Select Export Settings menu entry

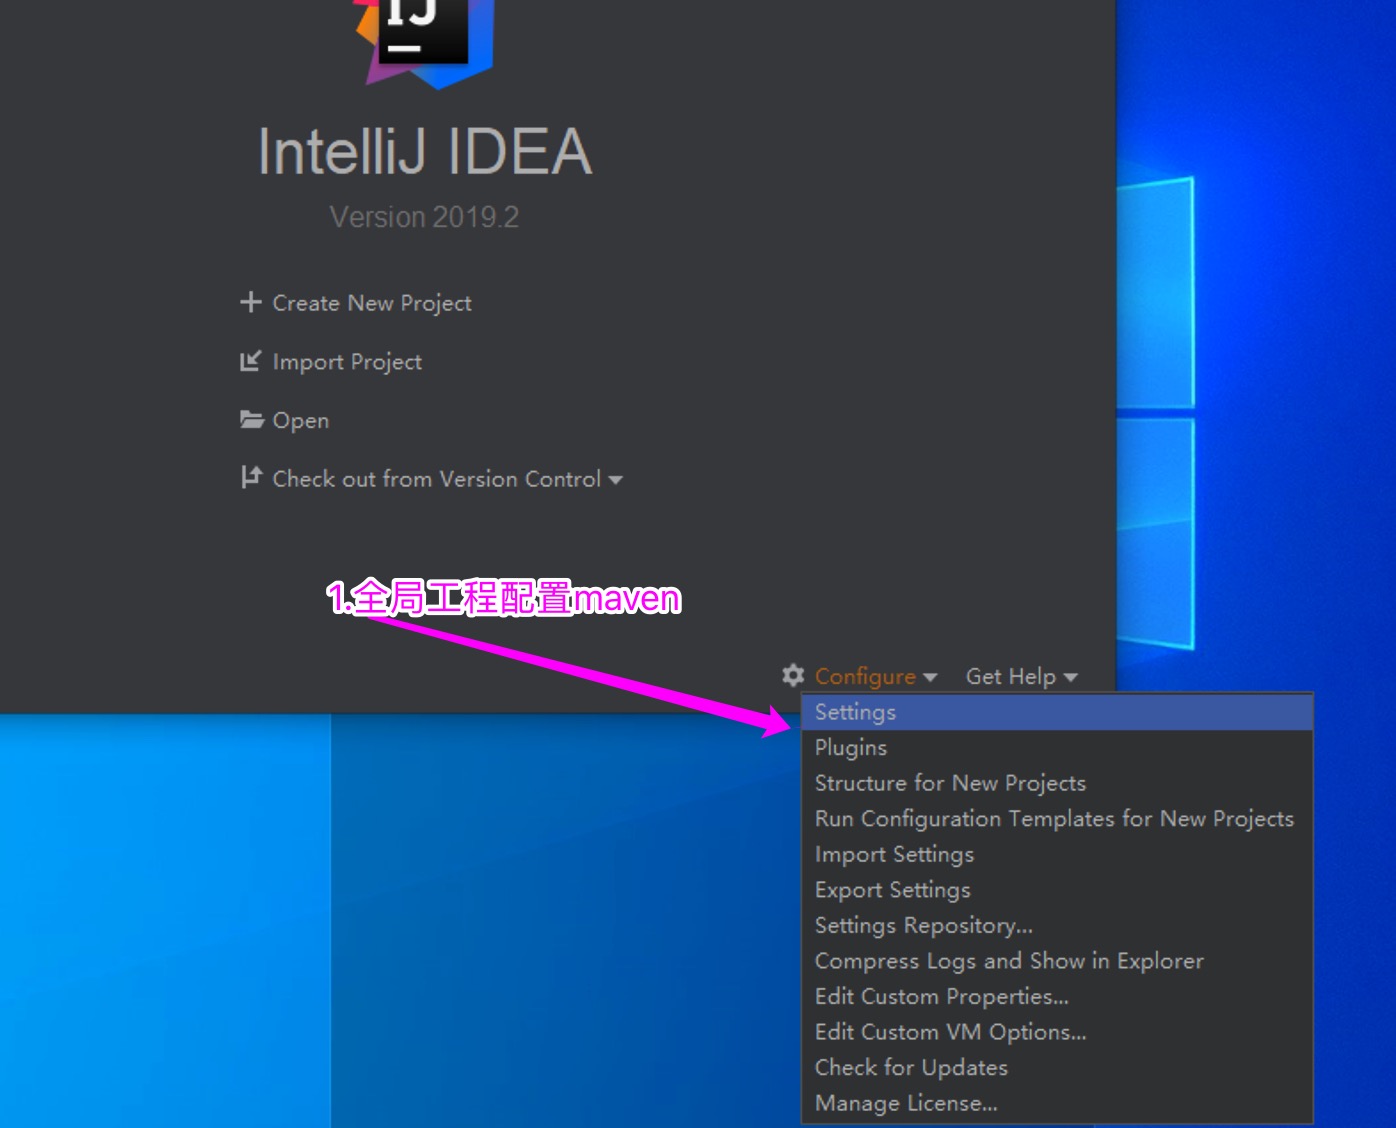click(x=1057, y=890)
